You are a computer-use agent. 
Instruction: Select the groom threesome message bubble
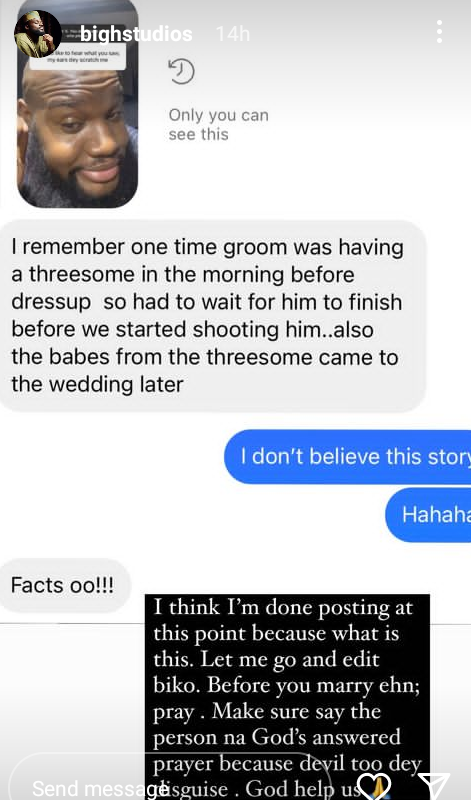pos(213,316)
